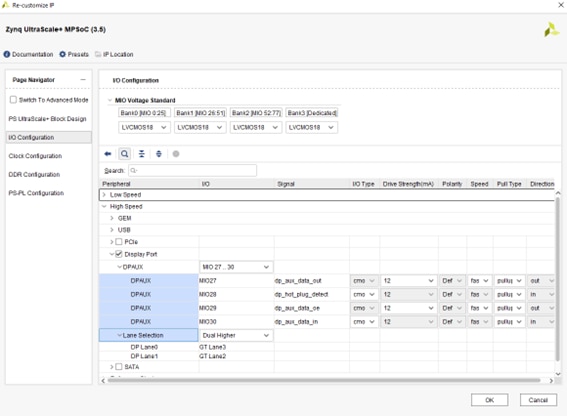Click the gray circle toolbar icon
567x416 pixels.
(176, 154)
